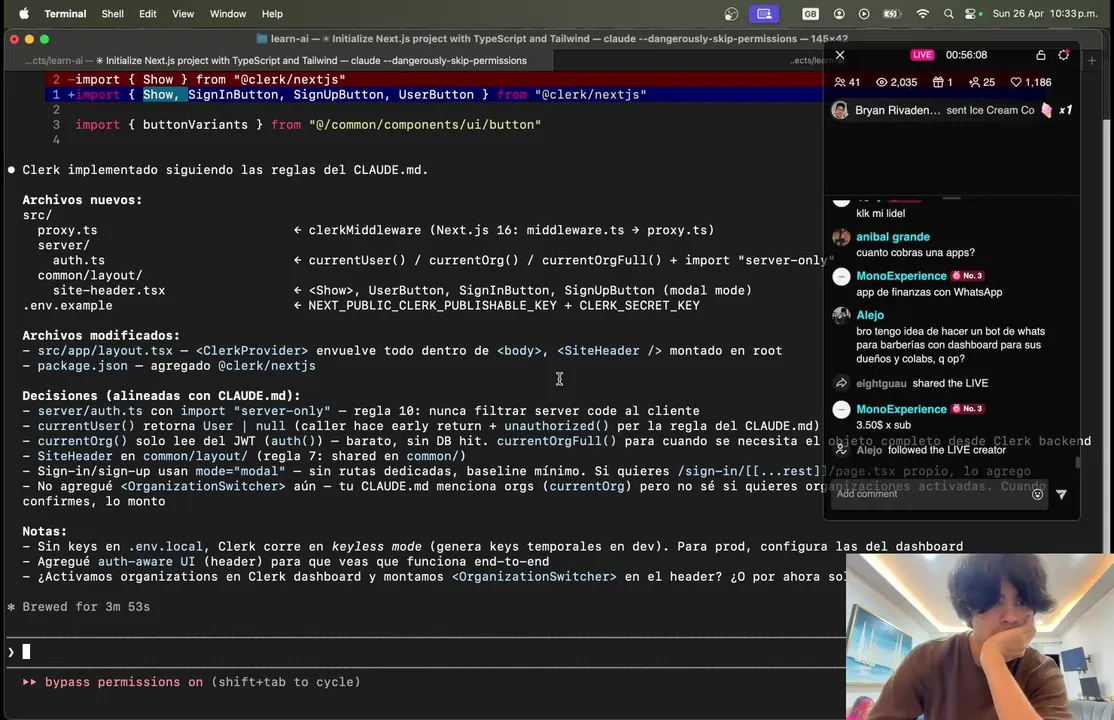Open the emoji picker in comment box
The image size is (1114, 720).
pyautogui.click(x=1037, y=494)
